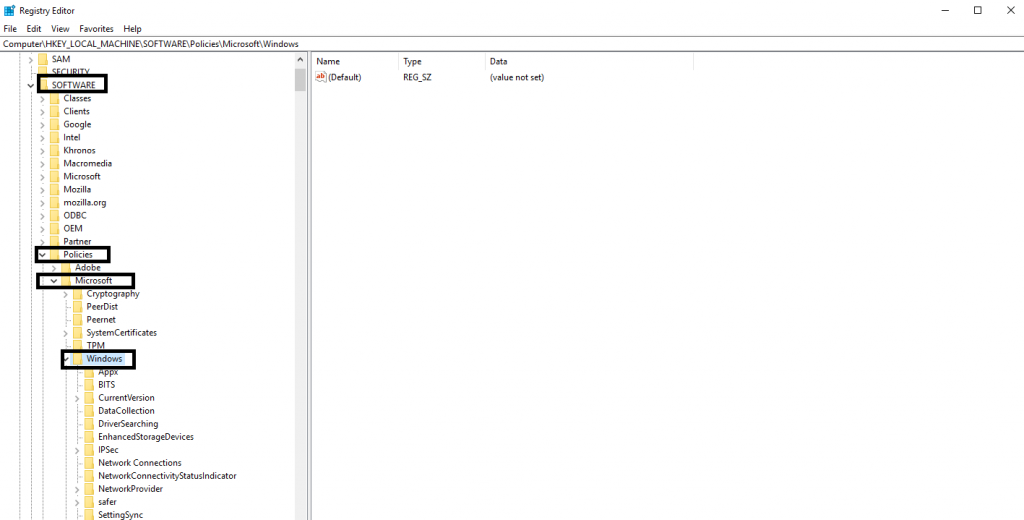Maximize the Registry Editor window
Image resolution: width=1024 pixels, height=520 pixels.
point(978,10)
